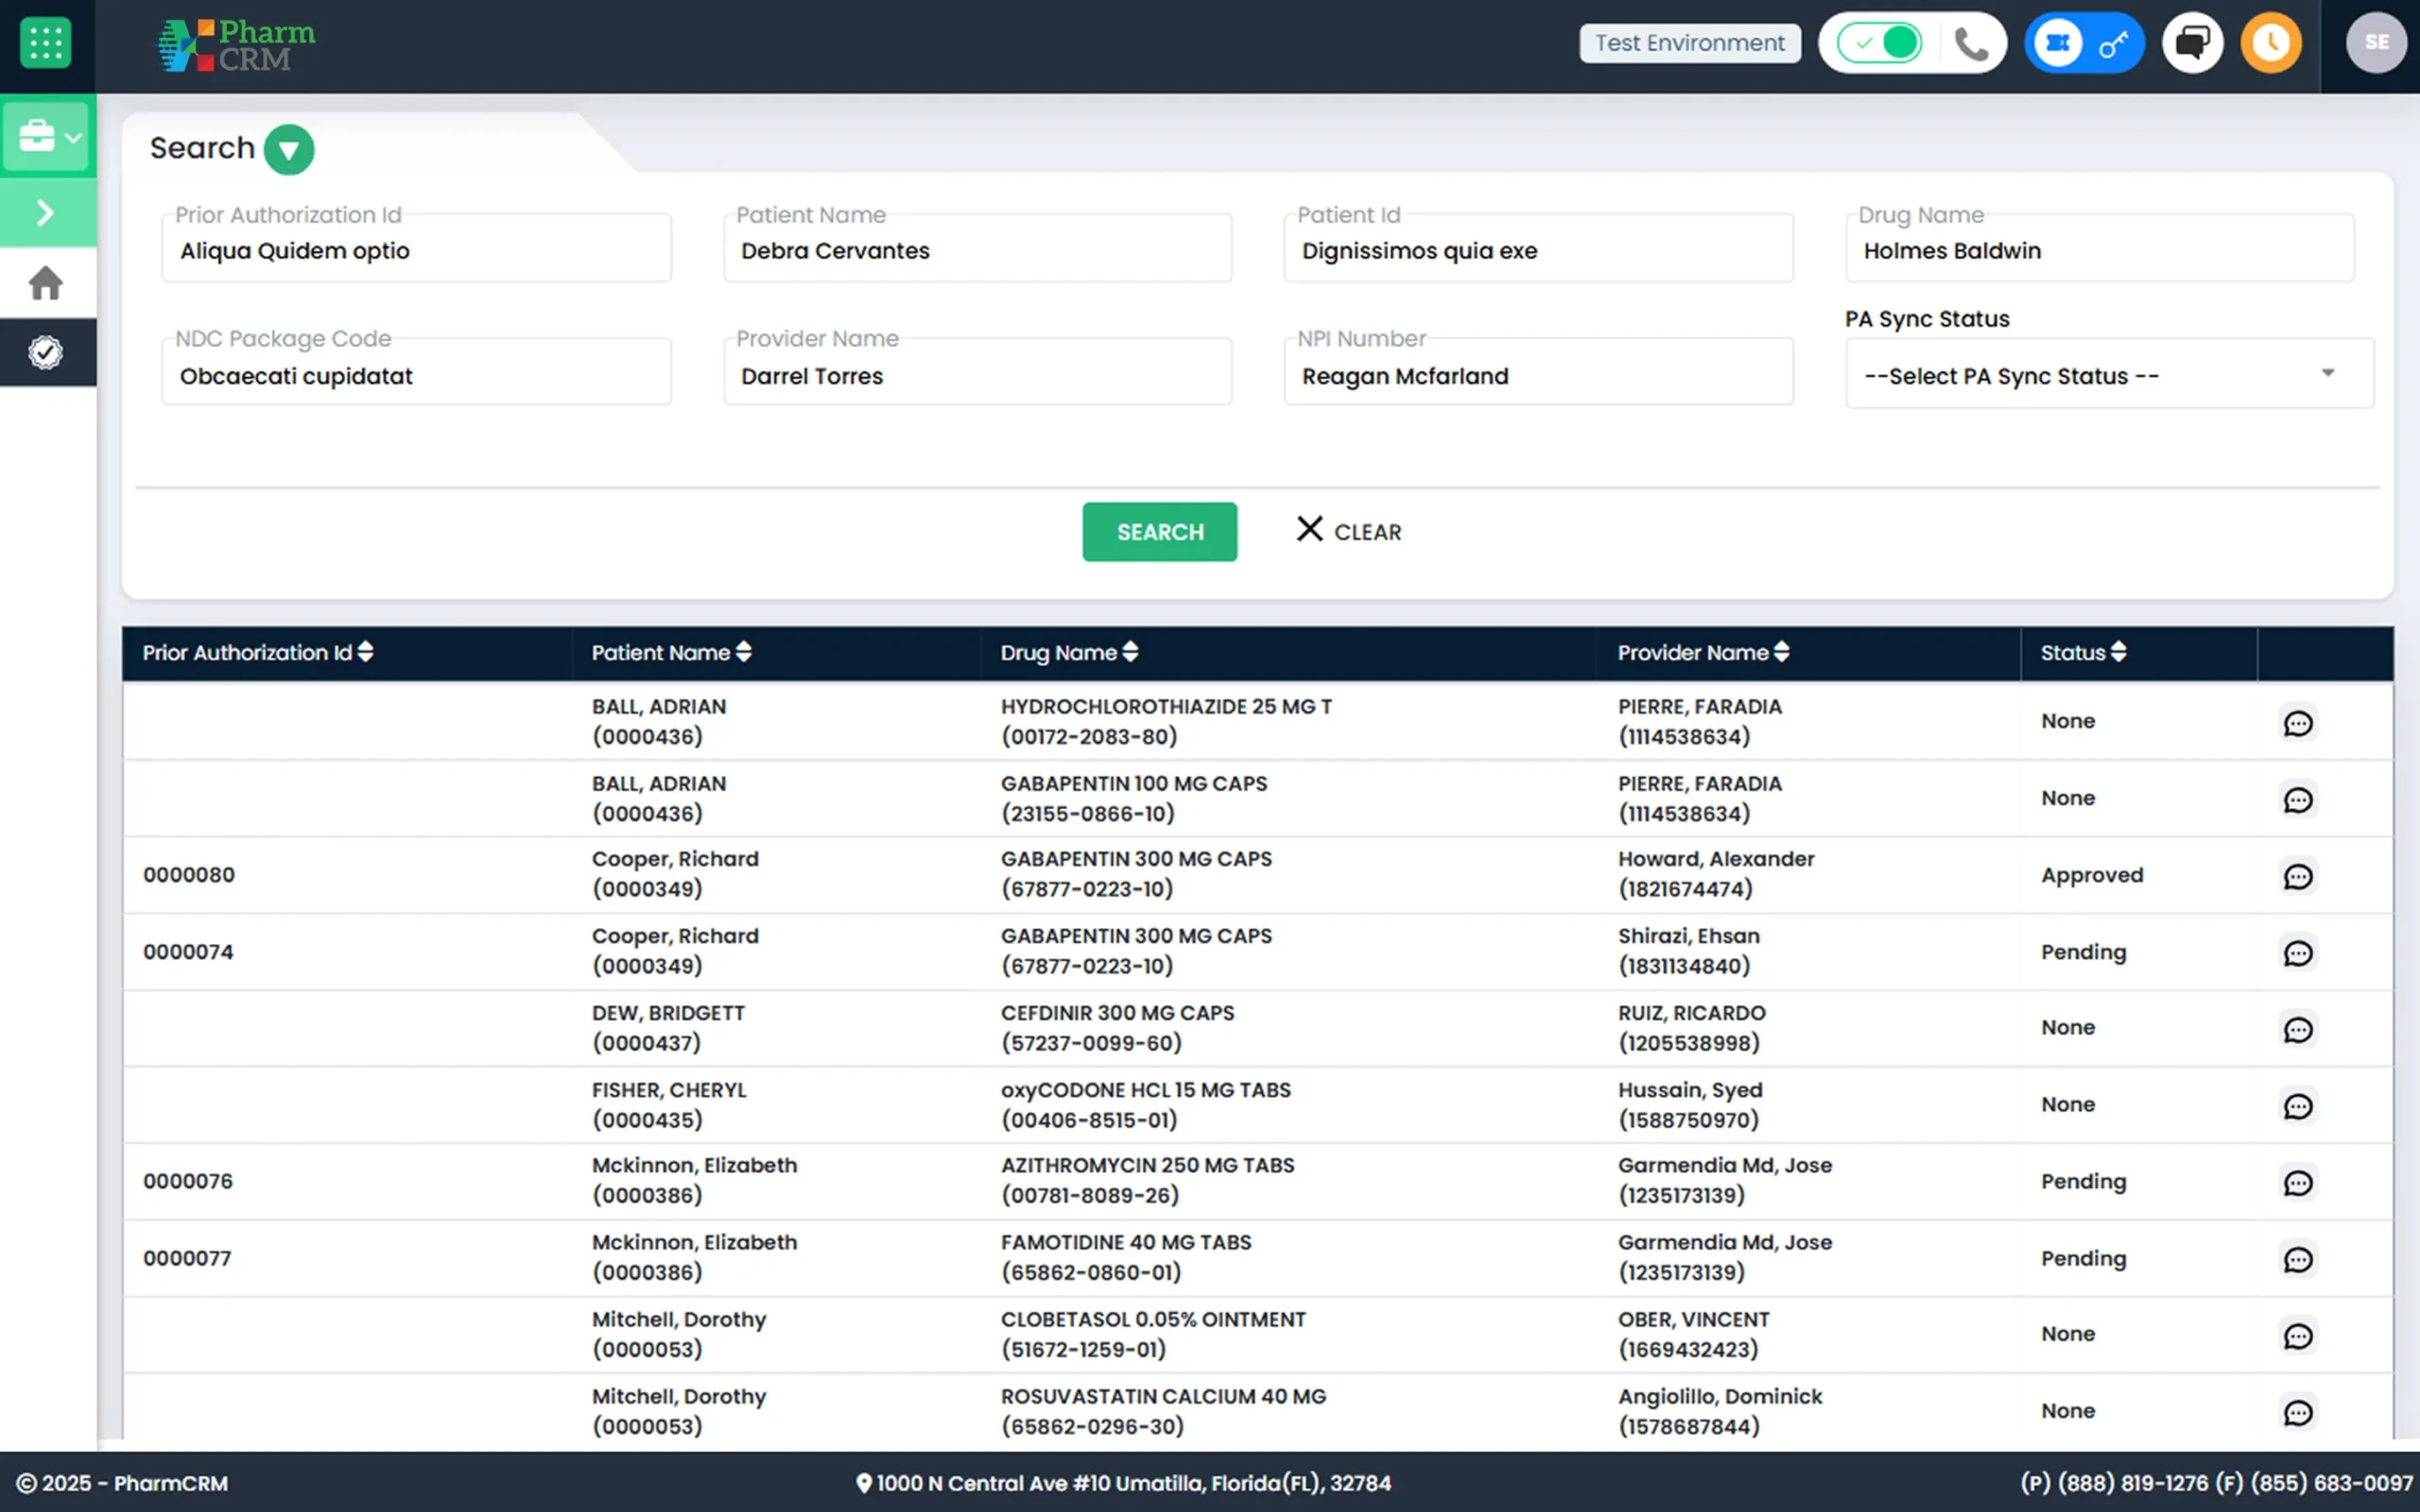Open comments for Cefdinir 300 MG row
Image resolution: width=2420 pixels, height=1512 pixels.
click(2298, 1030)
